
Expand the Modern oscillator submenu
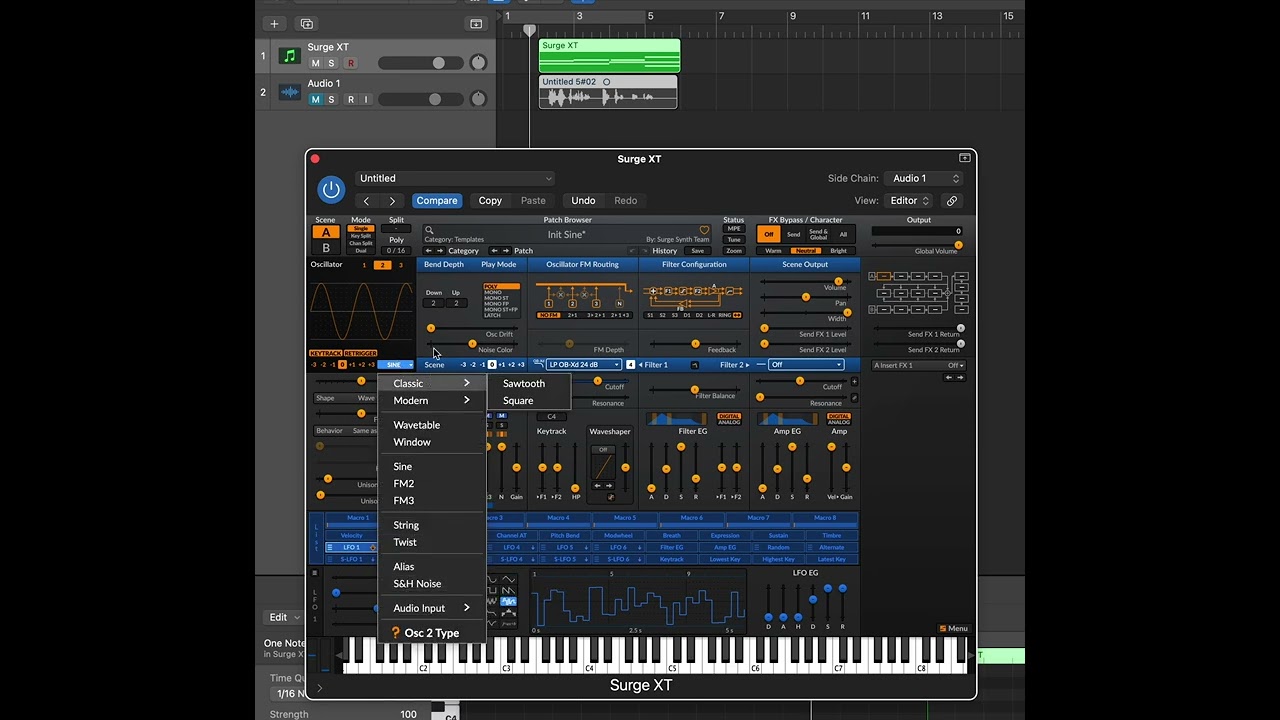pyautogui.click(x=432, y=400)
